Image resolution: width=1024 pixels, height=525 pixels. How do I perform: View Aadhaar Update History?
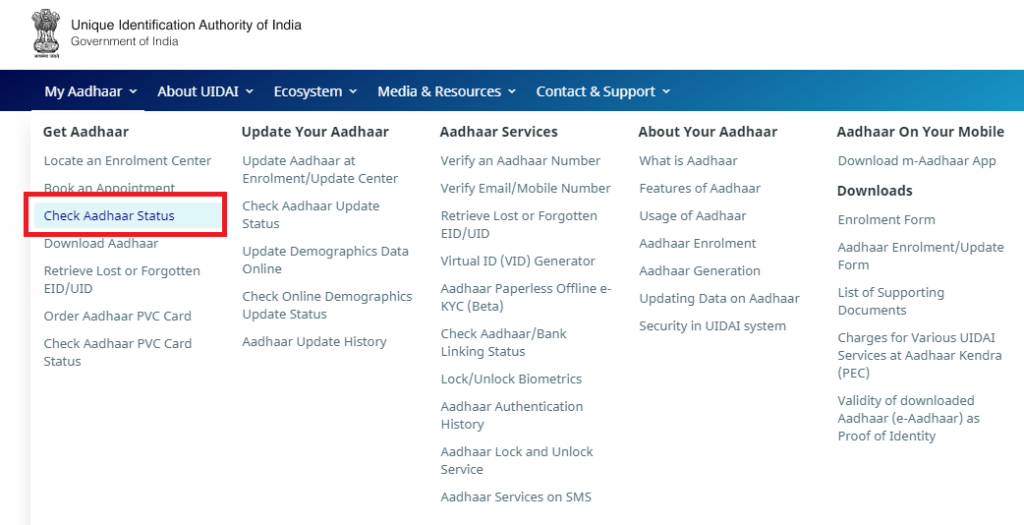coord(314,342)
